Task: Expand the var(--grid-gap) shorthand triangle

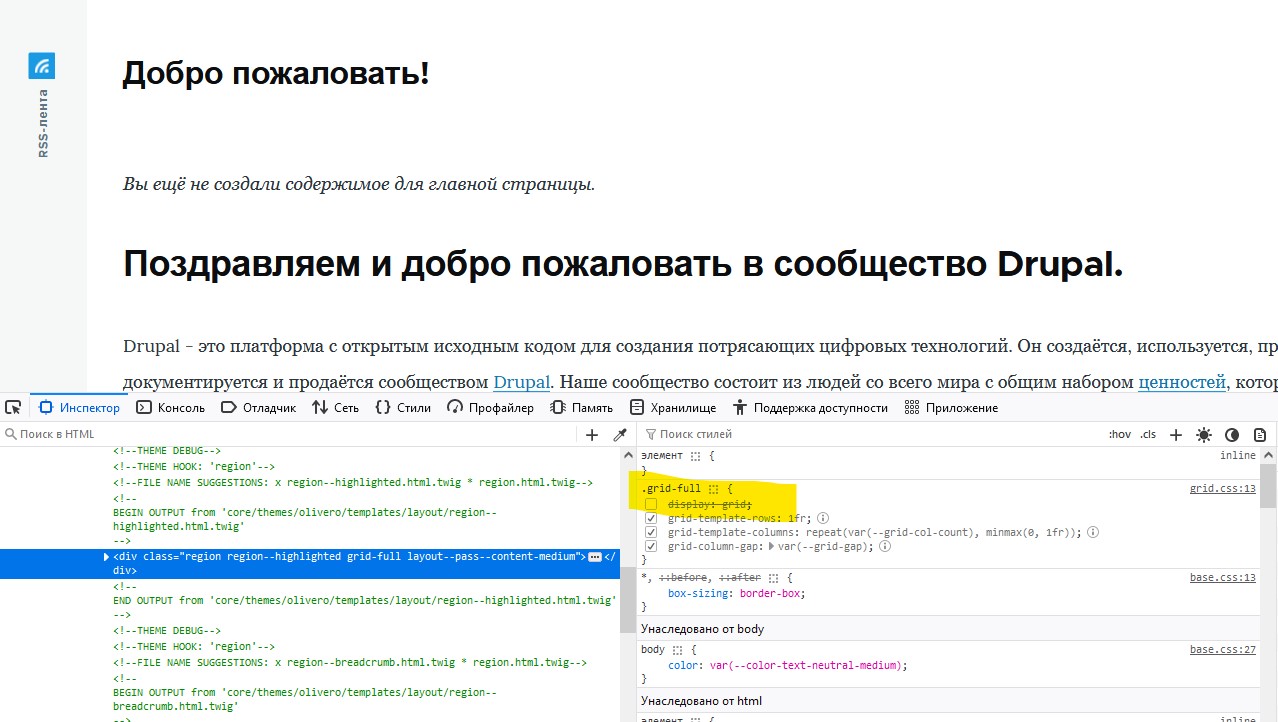Action: point(772,547)
